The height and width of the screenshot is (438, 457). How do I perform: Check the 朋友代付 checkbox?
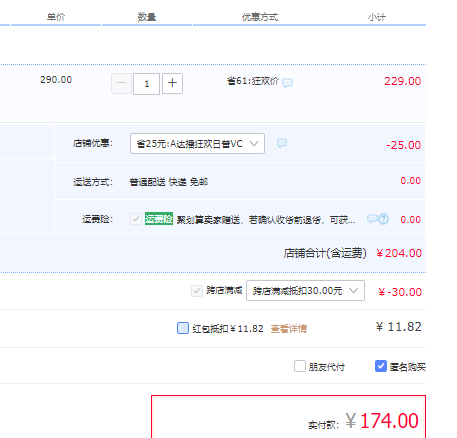tap(300, 366)
